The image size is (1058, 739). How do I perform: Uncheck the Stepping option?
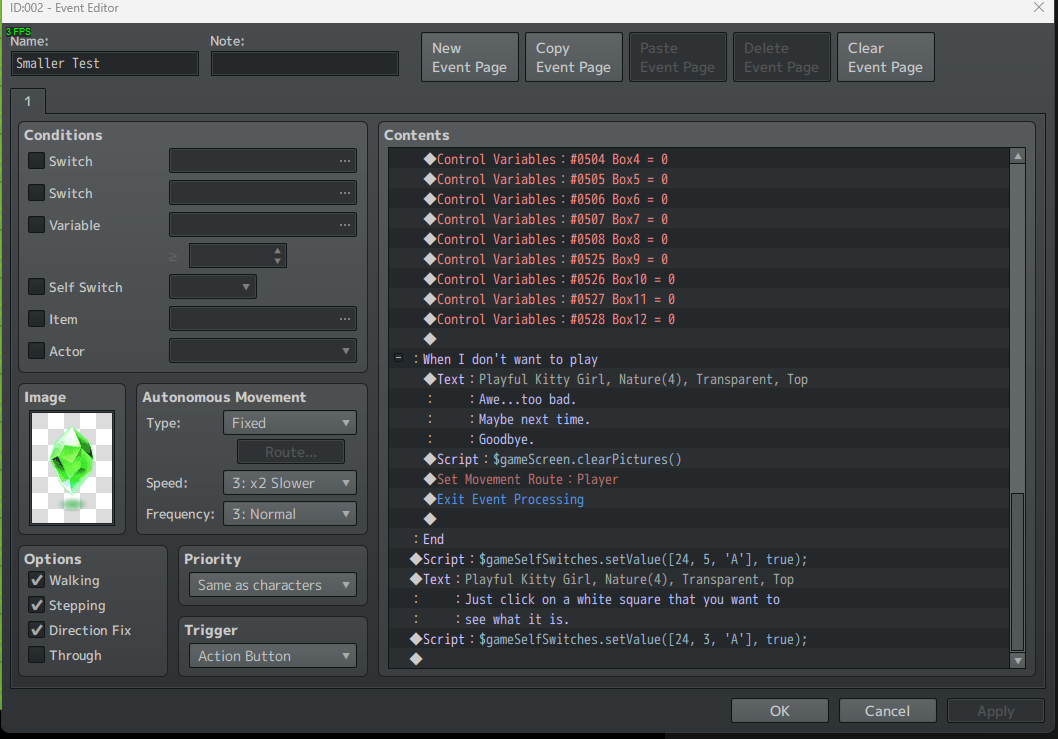pos(36,605)
